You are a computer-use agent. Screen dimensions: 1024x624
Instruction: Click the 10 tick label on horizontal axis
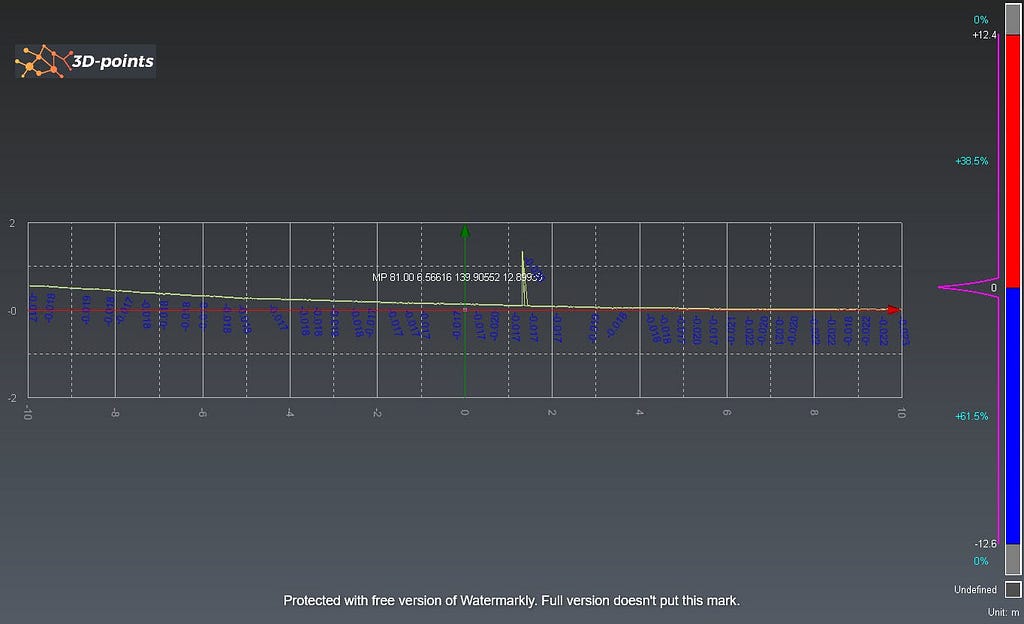pos(901,413)
